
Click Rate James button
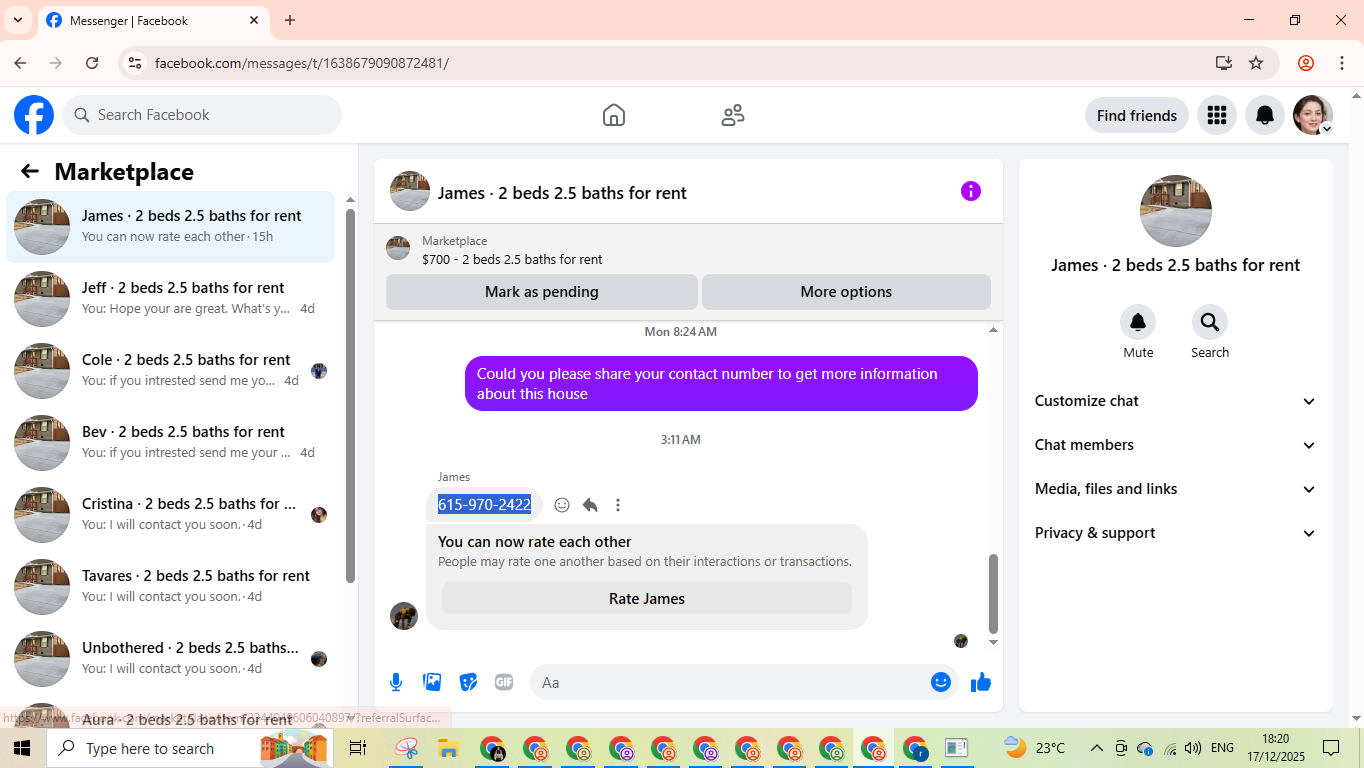coord(647,599)
